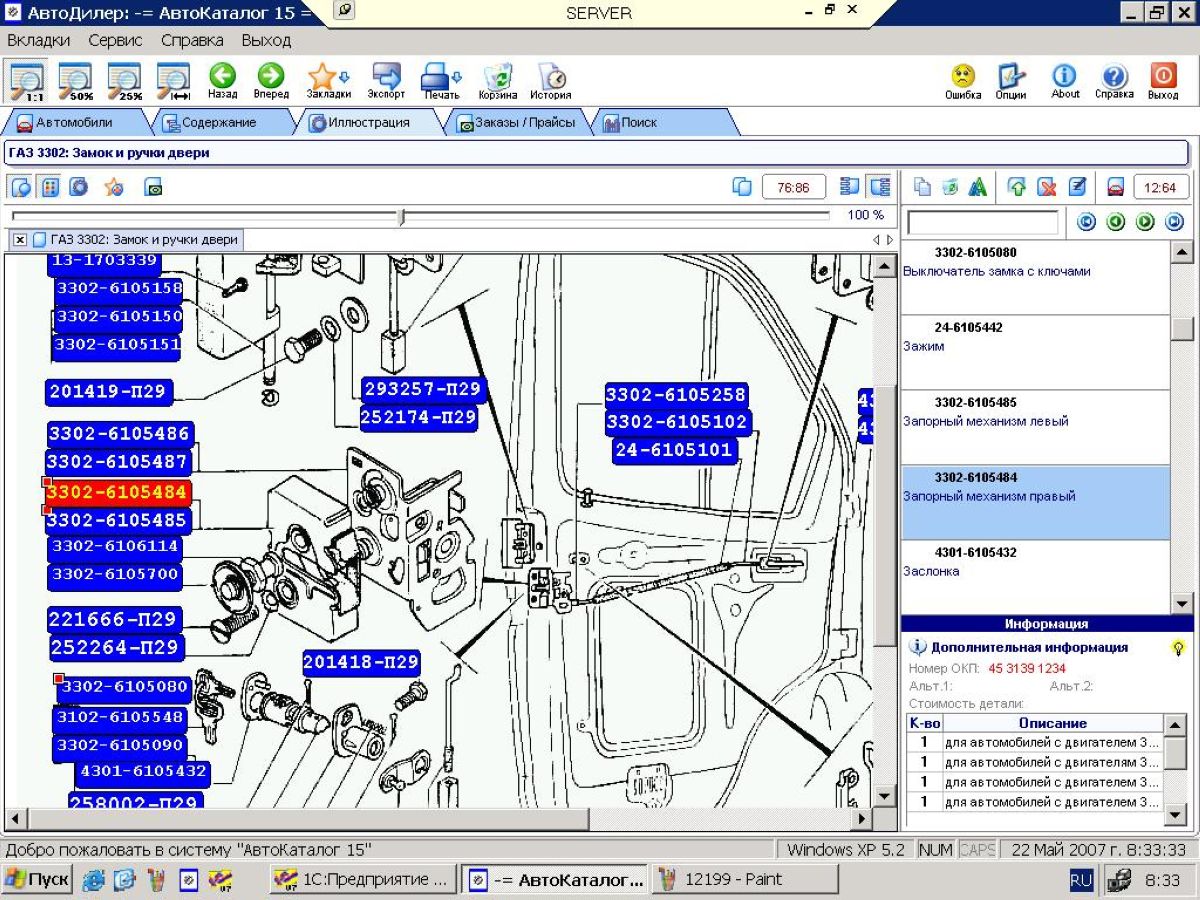Click the red X delete icon
The width and height of the screenshot is (1200, 900).
1046,187
